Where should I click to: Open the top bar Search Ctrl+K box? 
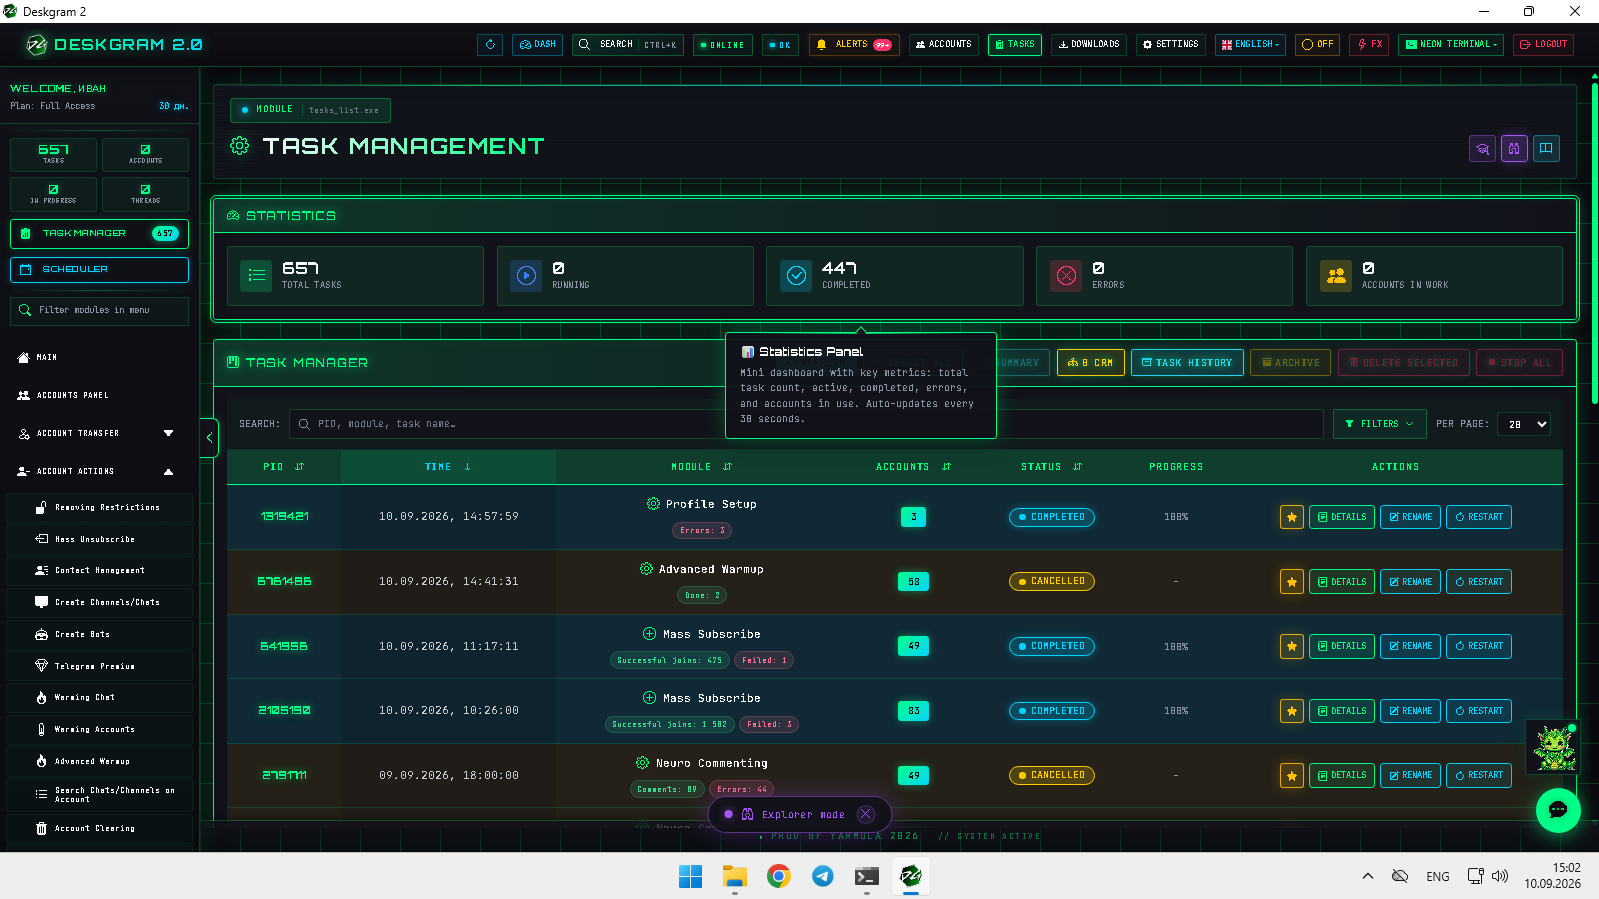[x=628, y=45]
